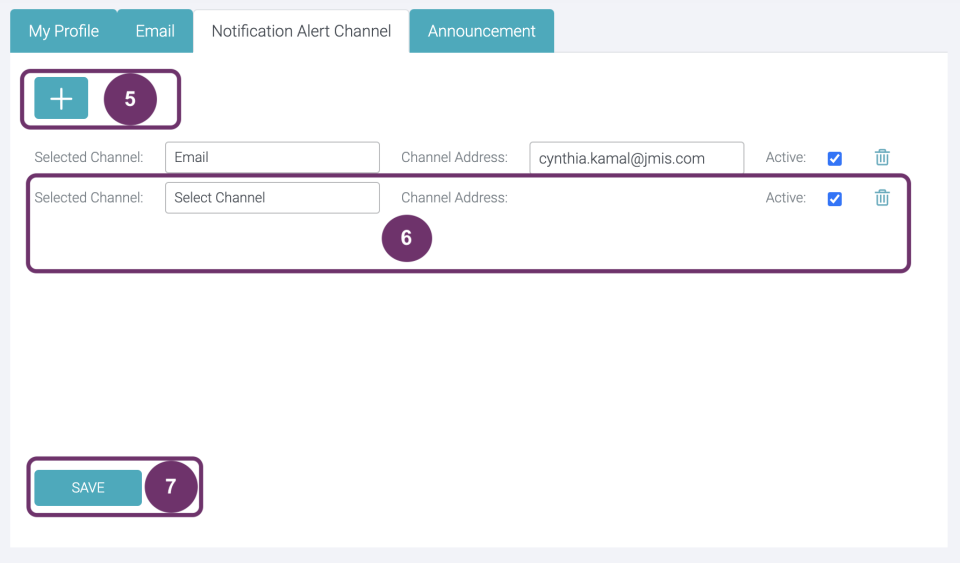Screen dimensions: 960x563
Task: Click the cynthia.kamal@jmis.com address field
Action: (637, 158)
